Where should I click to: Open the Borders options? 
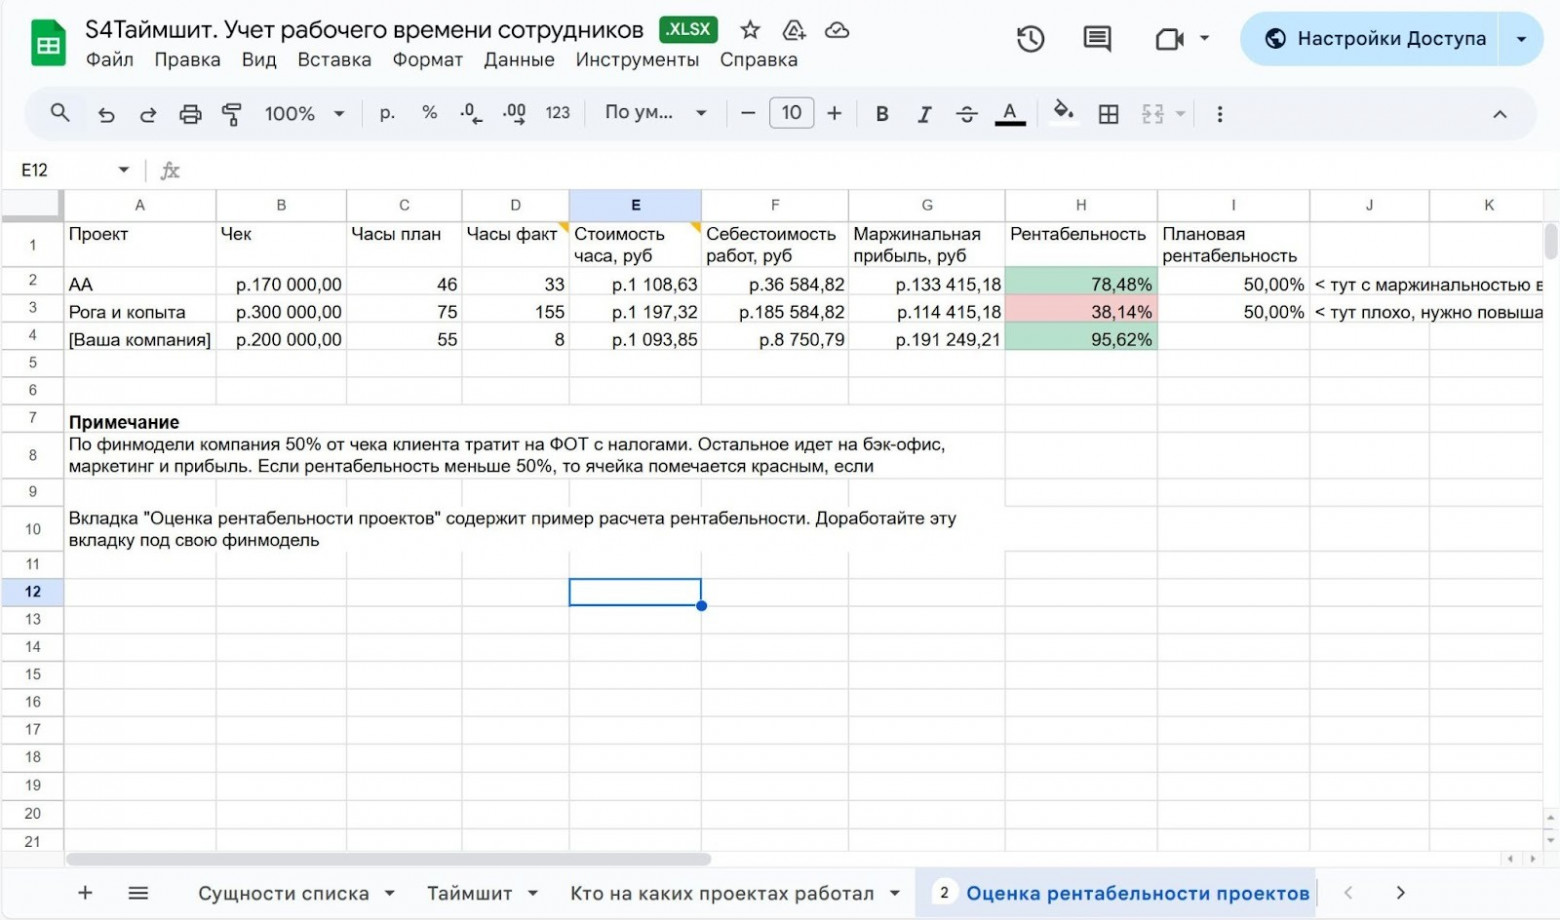1108,113
